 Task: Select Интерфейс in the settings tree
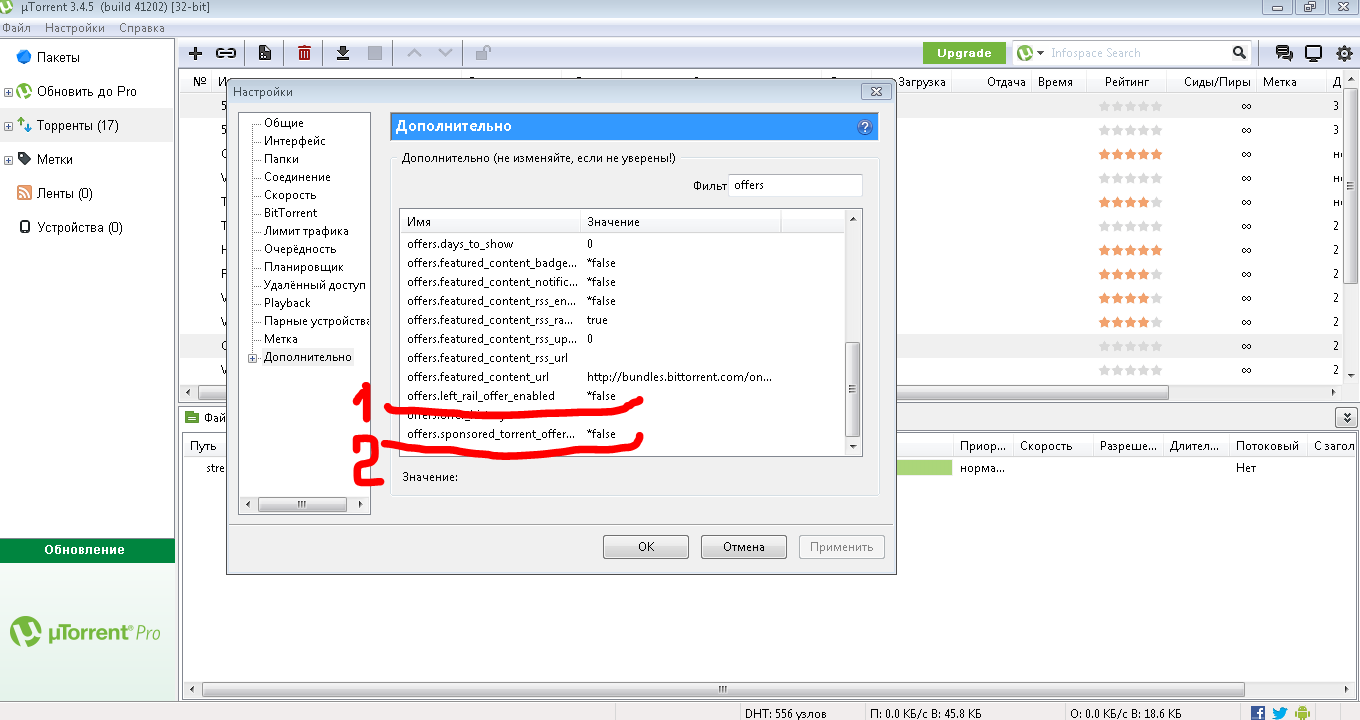295,141
